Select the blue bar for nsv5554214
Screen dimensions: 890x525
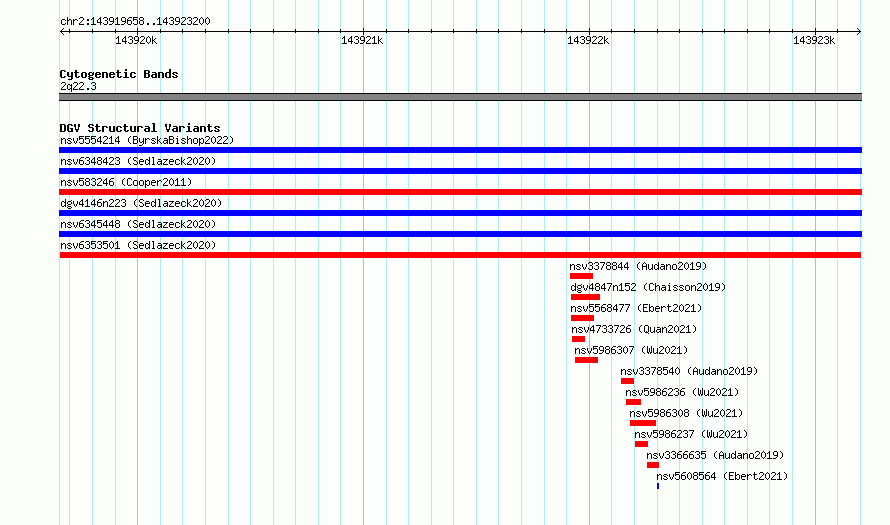[460, 150]
